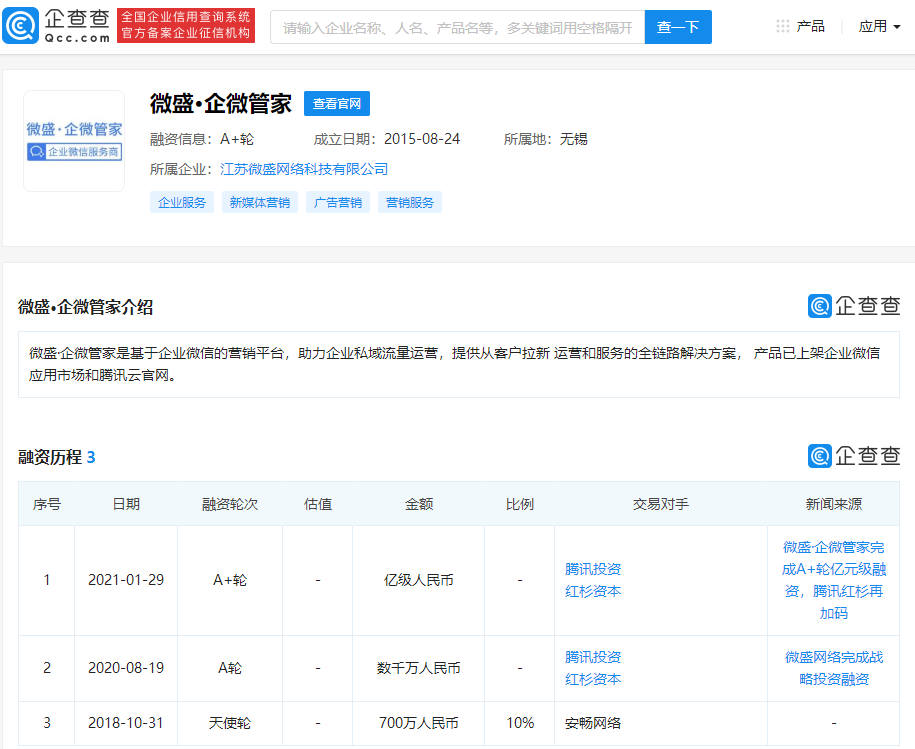Click the 数千万人民币 amount cell
The height and width of the screenshot is (749, 915).
coord(419,668)
